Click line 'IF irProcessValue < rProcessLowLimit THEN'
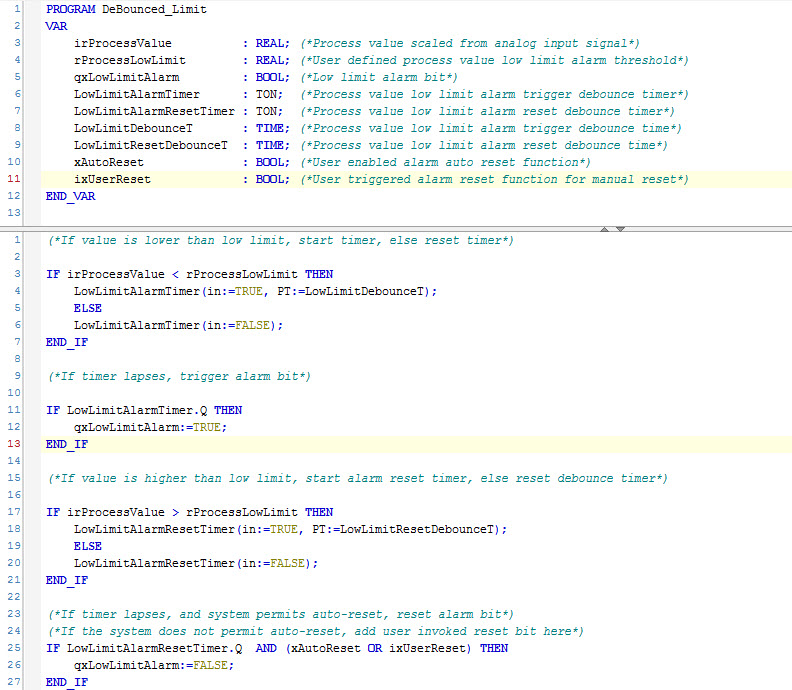This screenshot has height=690, width=792. pos(189,274)
